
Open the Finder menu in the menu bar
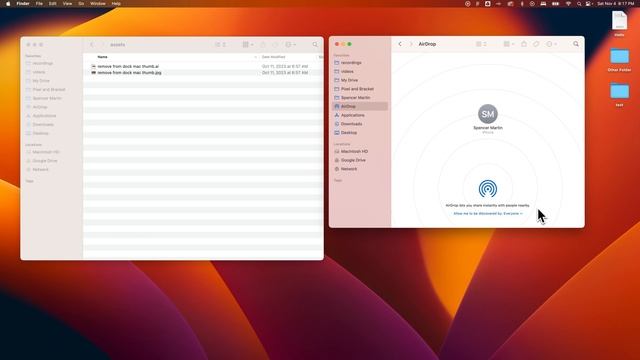click(23, 4)
